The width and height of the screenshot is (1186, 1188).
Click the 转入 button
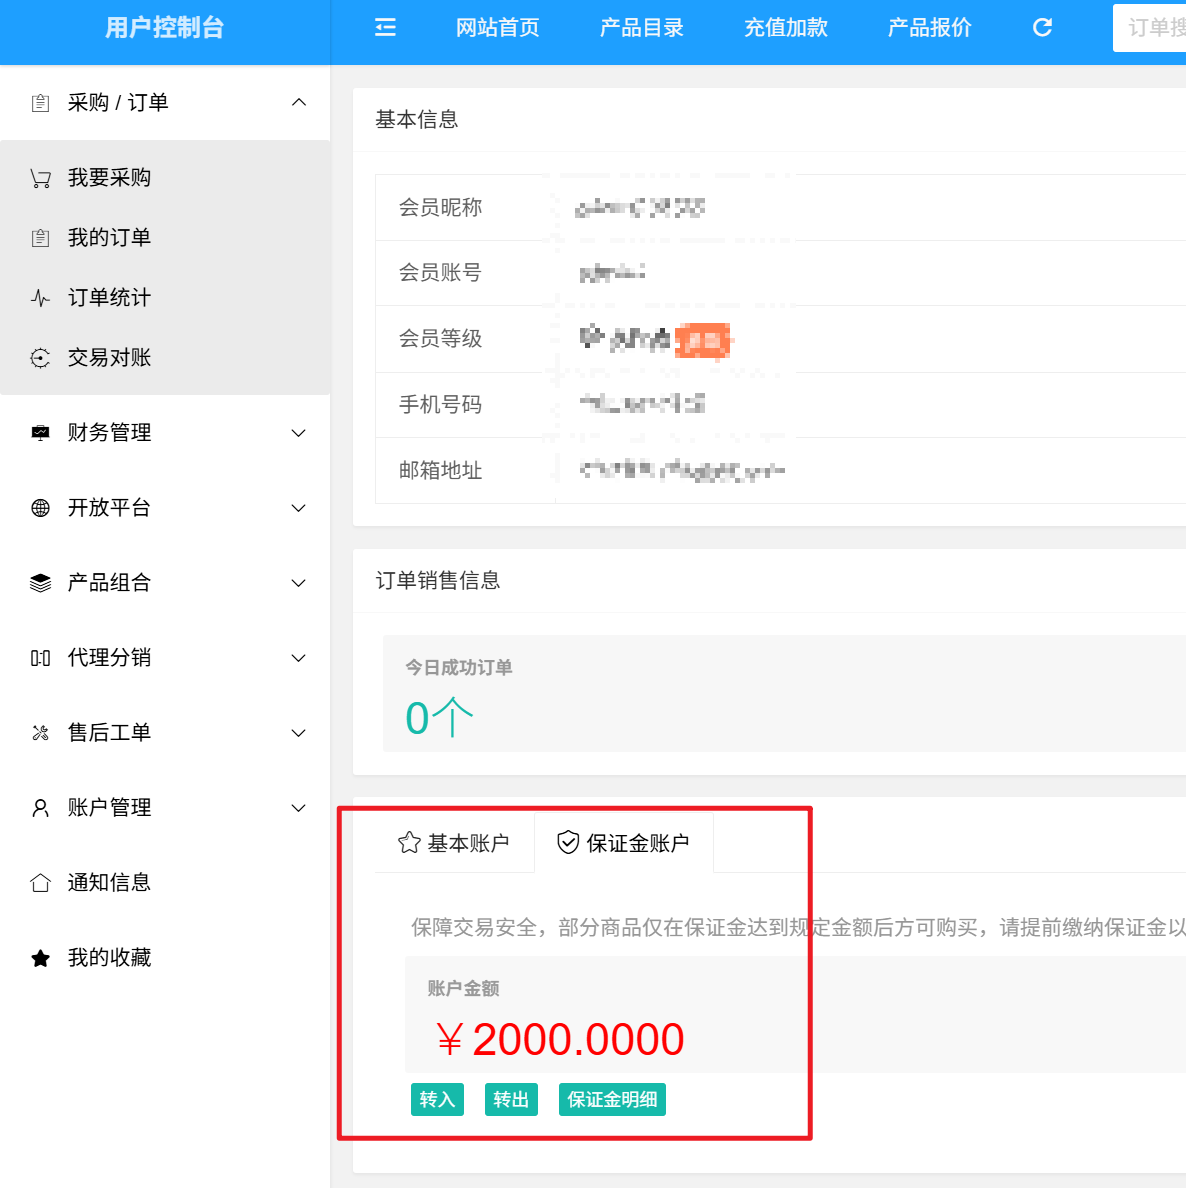click(437, 1100)
